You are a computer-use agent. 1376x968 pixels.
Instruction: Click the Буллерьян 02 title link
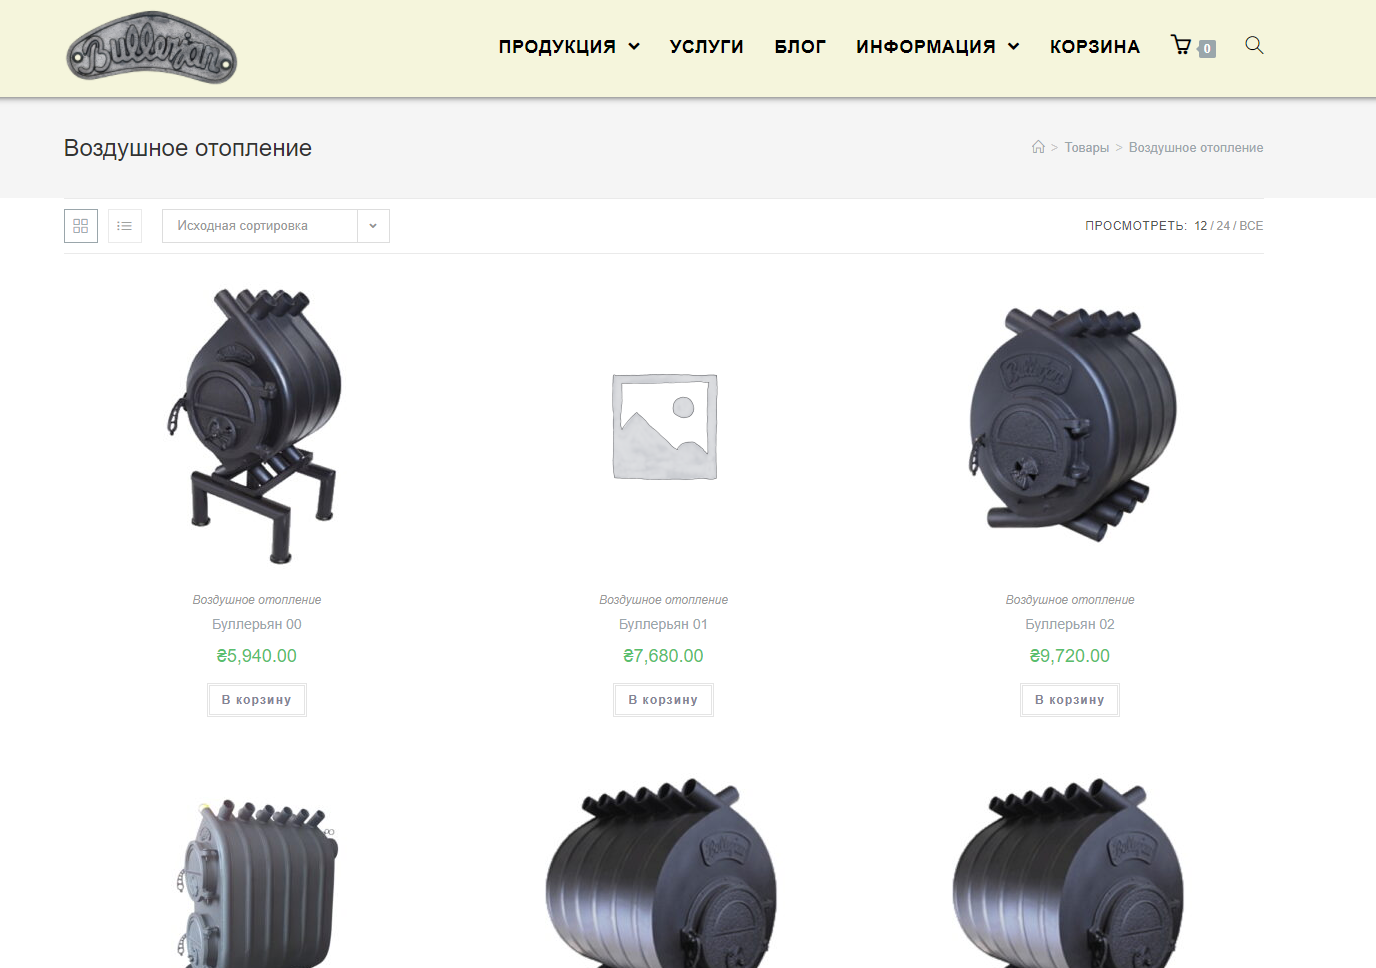(x=1070, y=624)
